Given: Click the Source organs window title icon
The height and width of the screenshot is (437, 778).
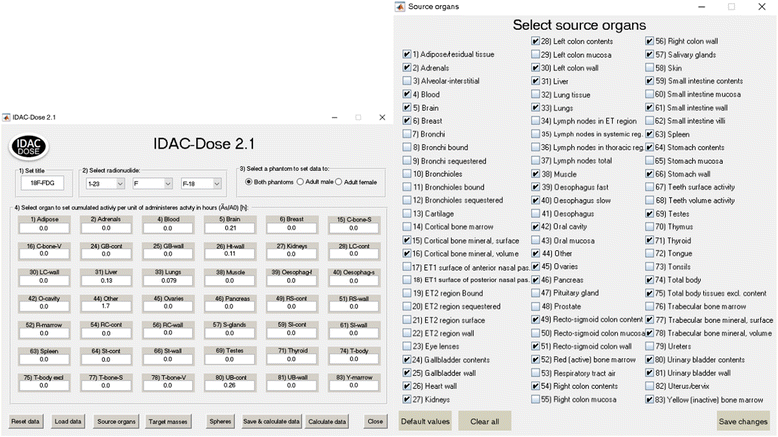Looking at the screenshot, I should tap(400, 7).
